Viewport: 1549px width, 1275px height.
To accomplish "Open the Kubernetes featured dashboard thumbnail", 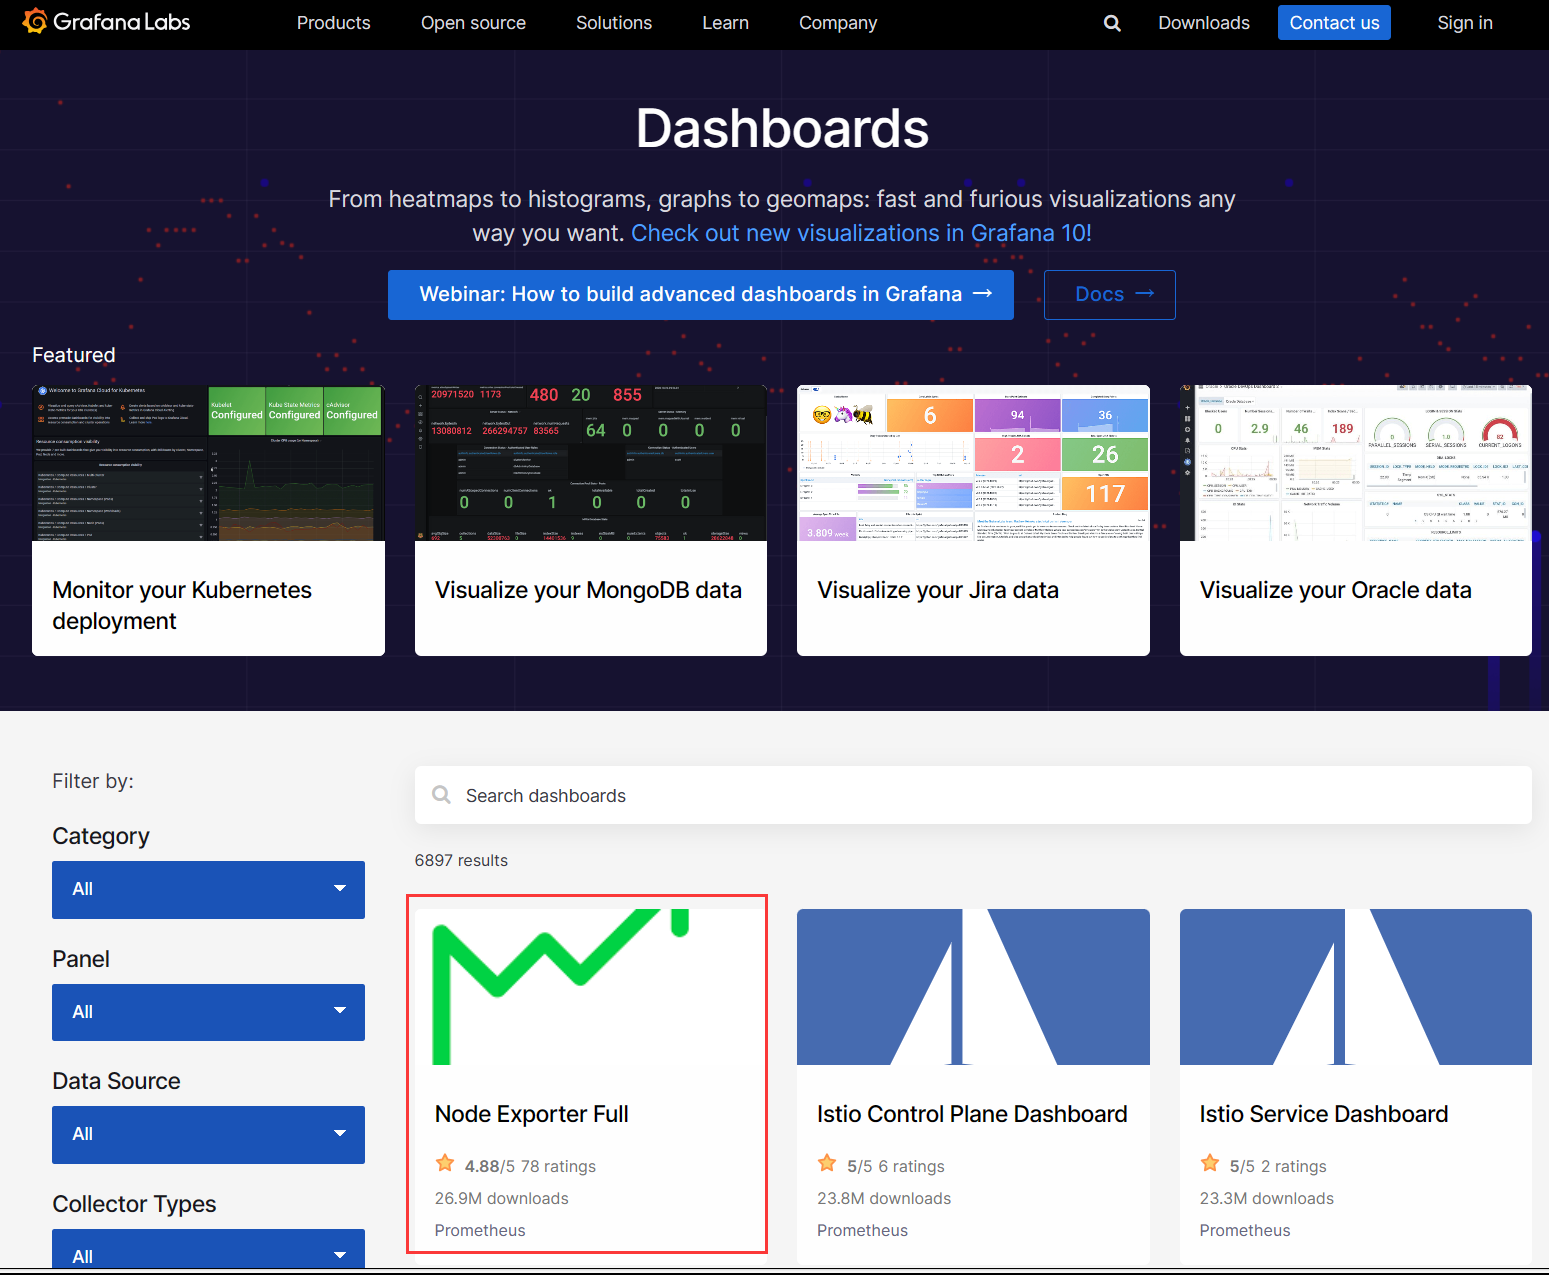I will coord(208,463).
